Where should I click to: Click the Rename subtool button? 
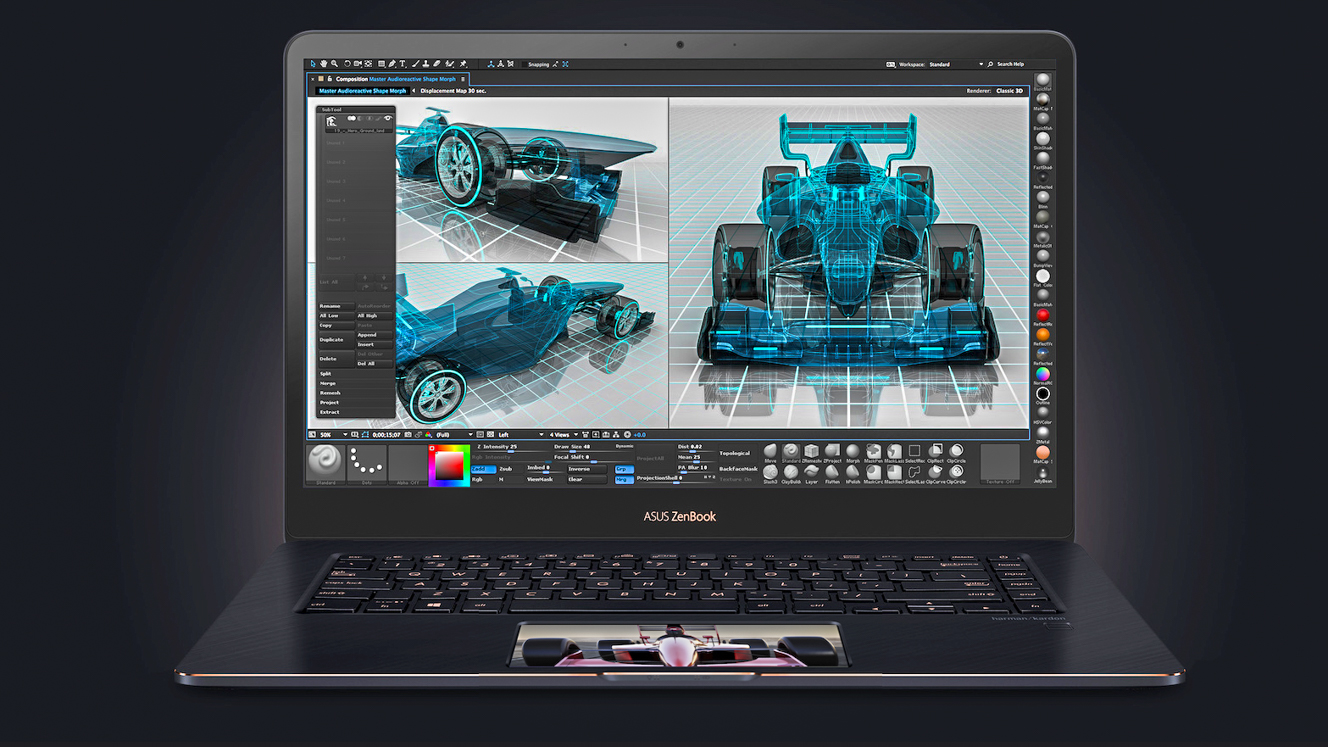pyautogui.click(x=335, y=306)
